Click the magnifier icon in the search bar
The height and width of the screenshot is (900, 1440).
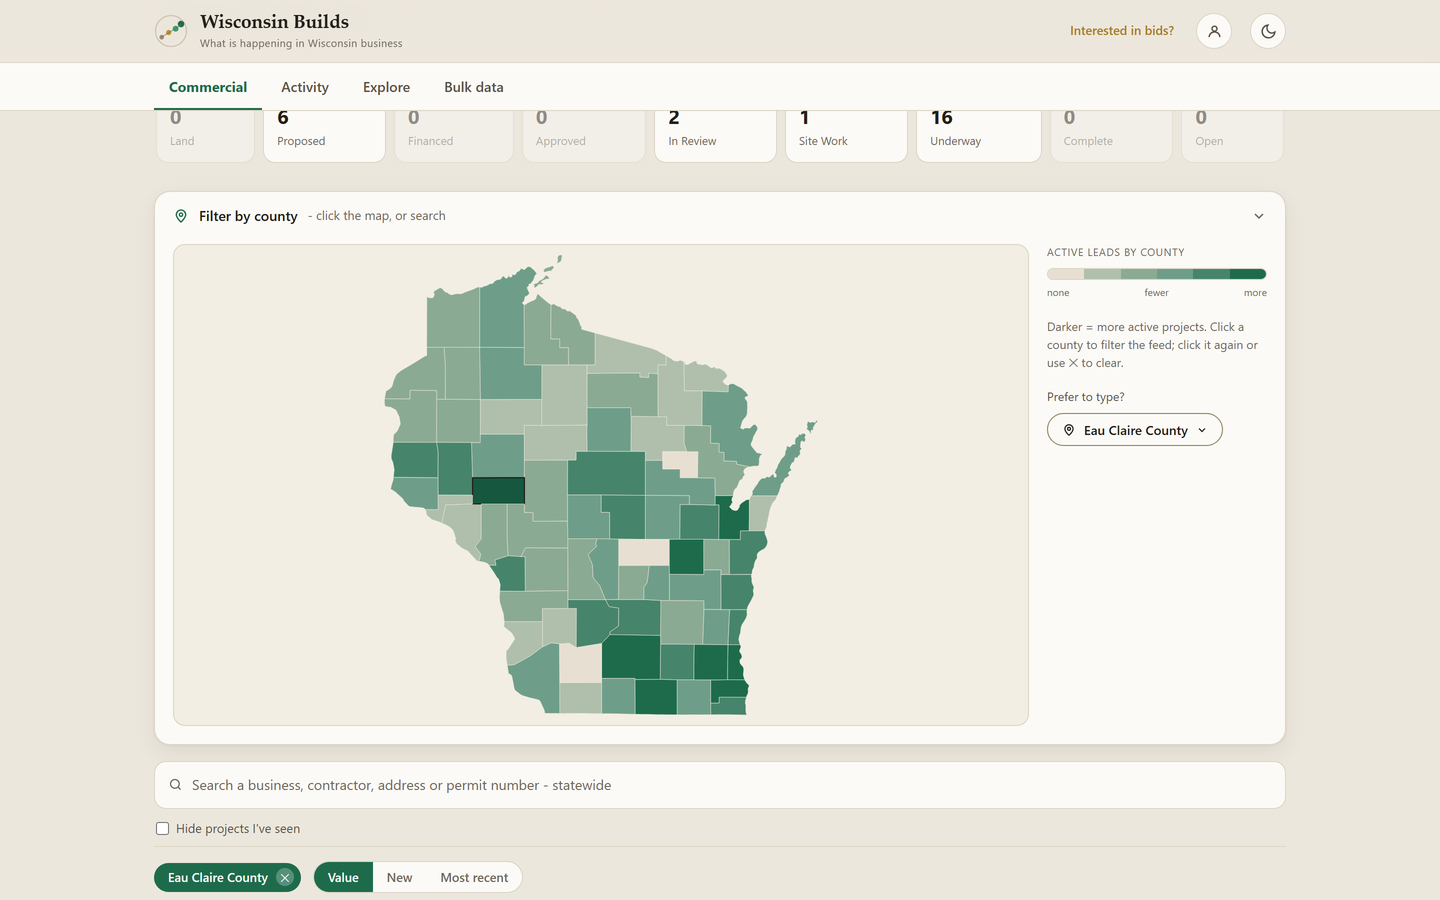click(176, 785)
